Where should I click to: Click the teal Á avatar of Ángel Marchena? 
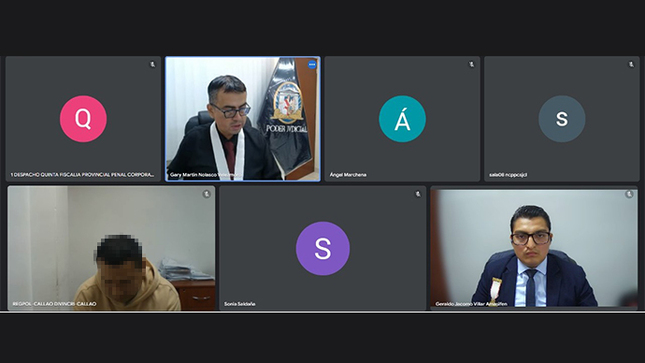[402, 119]
